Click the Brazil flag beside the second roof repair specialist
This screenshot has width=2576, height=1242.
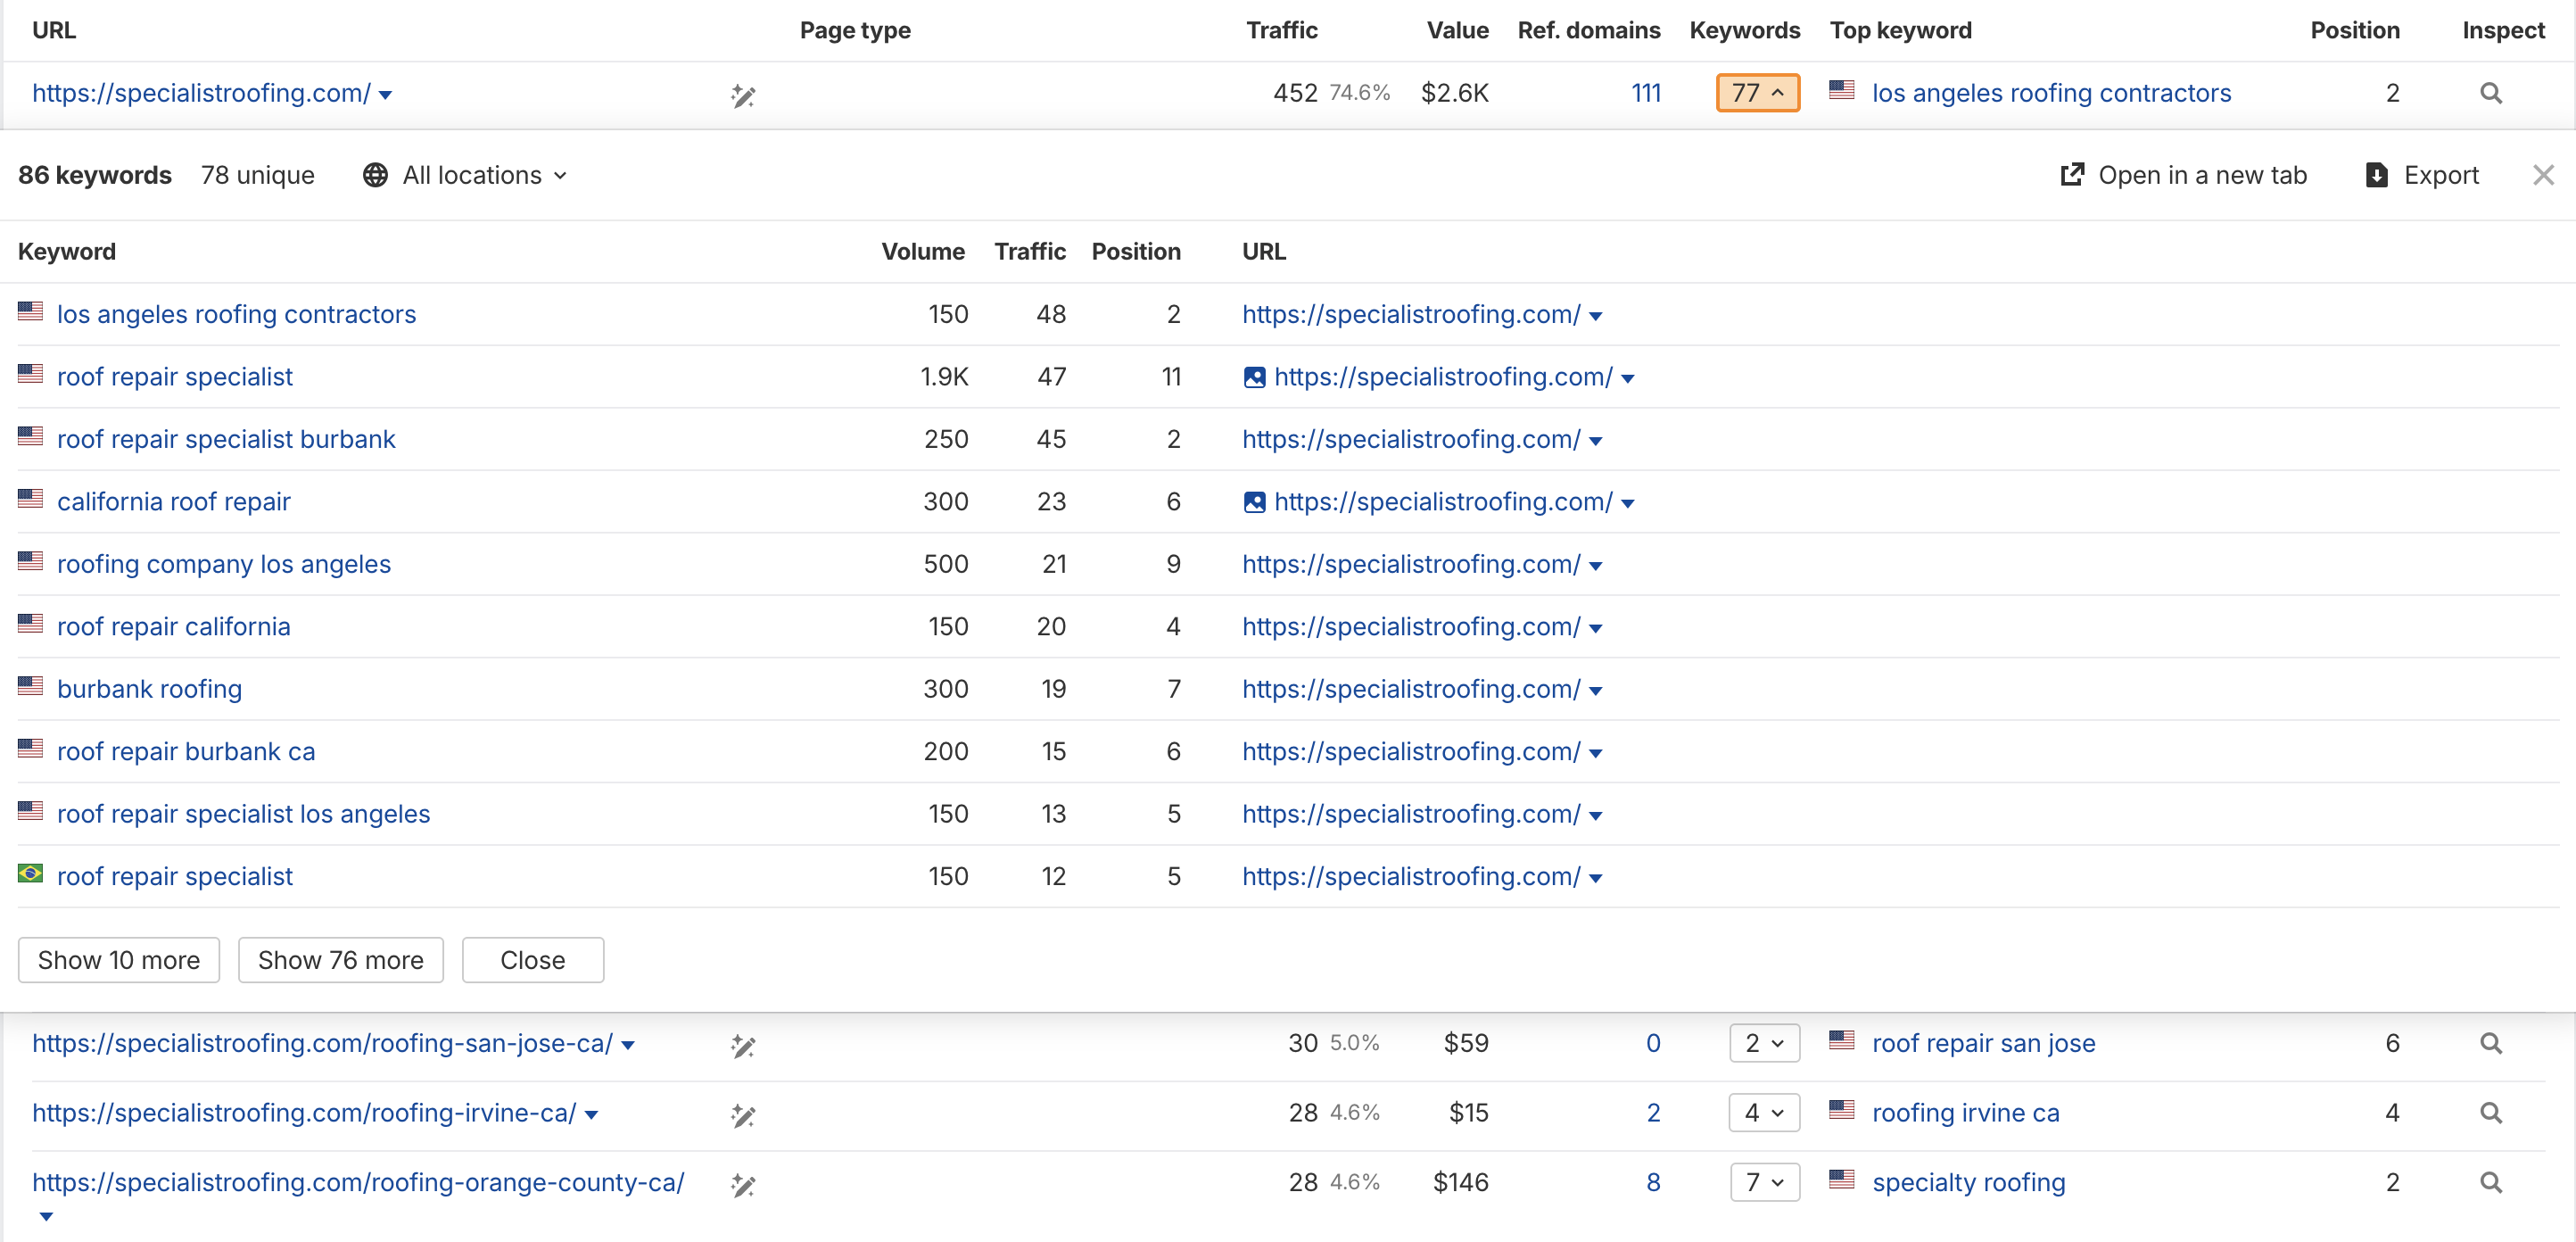[x=29, y=873]
